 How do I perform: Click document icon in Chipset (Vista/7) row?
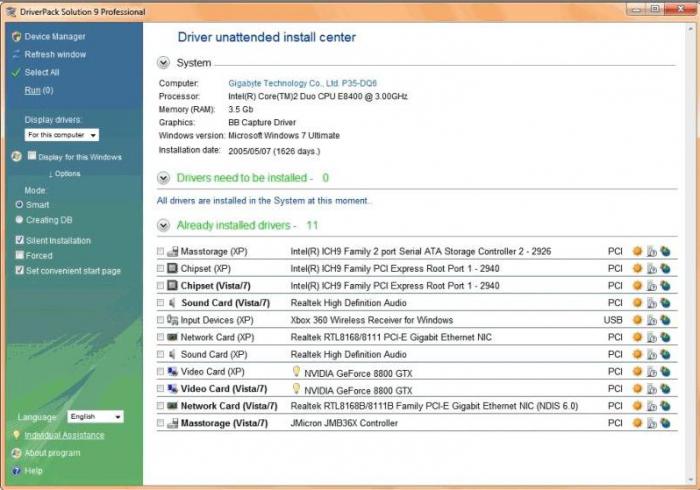click(652, 286)
